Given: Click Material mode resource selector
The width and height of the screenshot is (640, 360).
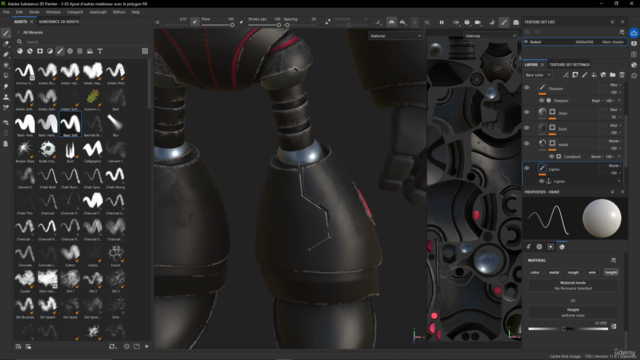Looking at the screenshot, I should 573,285.
